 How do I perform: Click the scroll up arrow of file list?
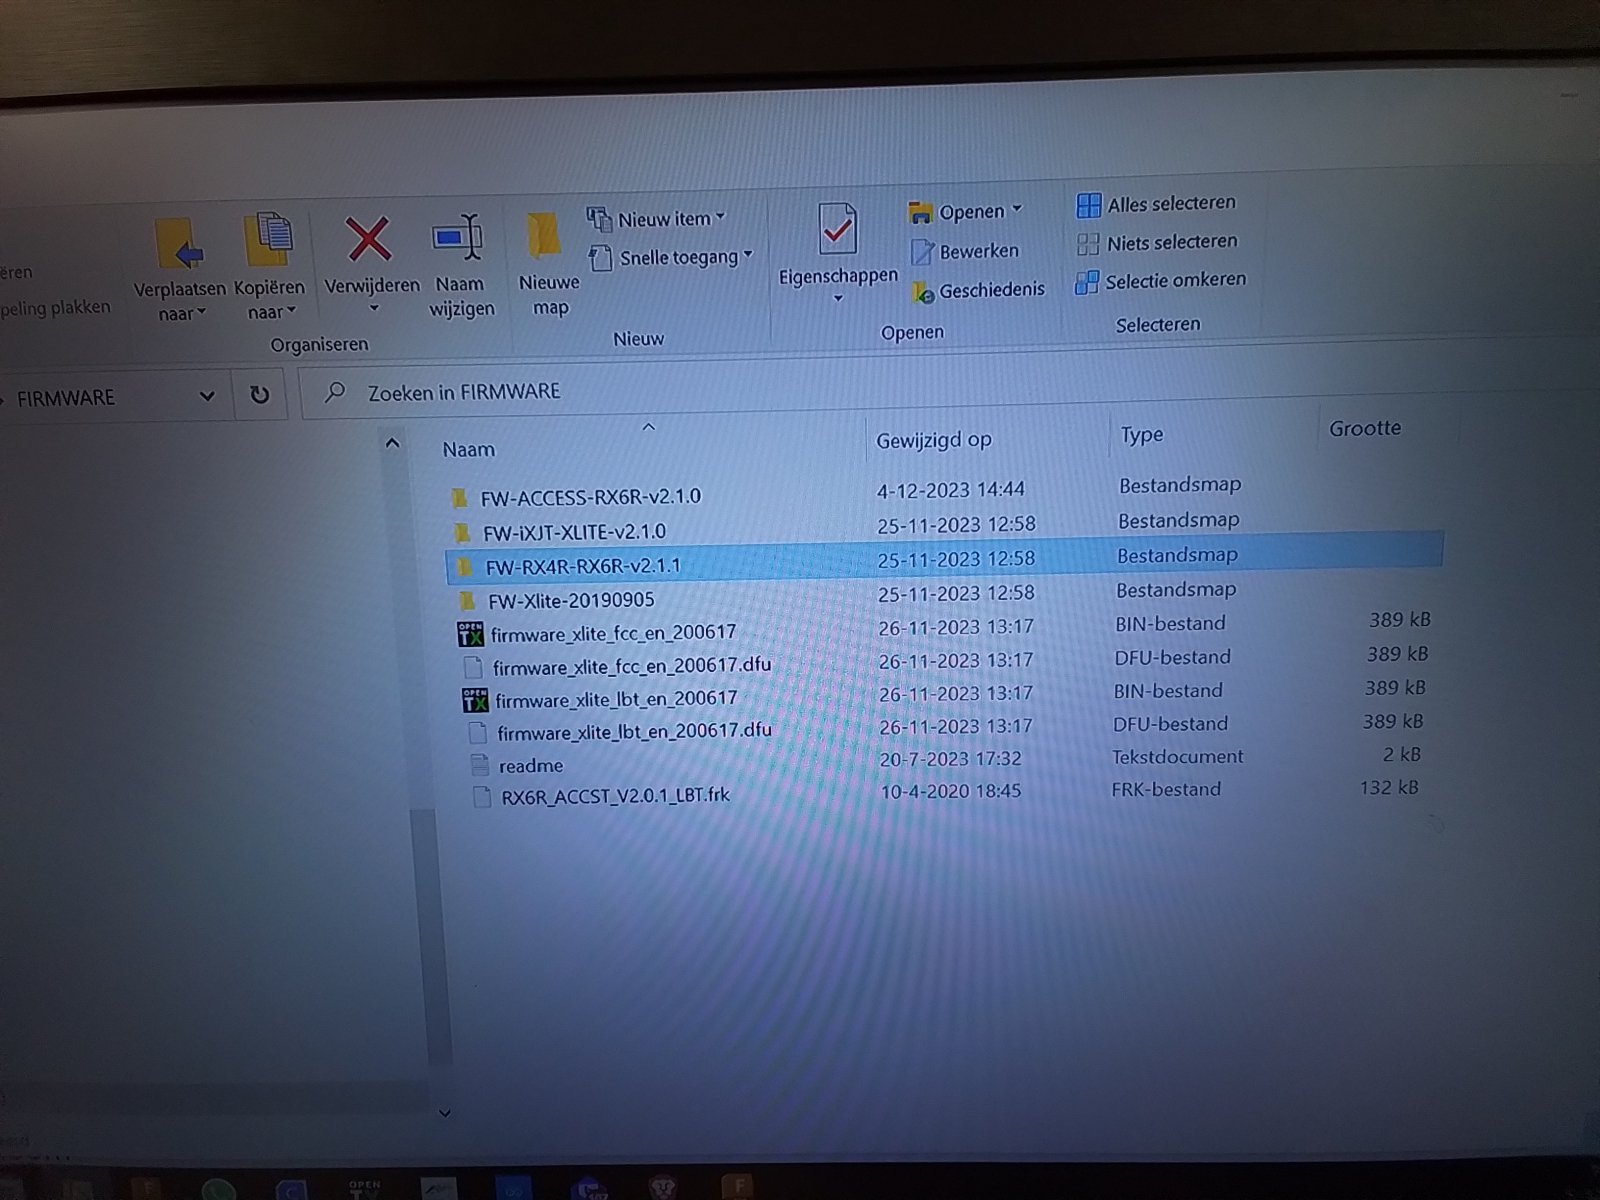[x=393, y=443]
